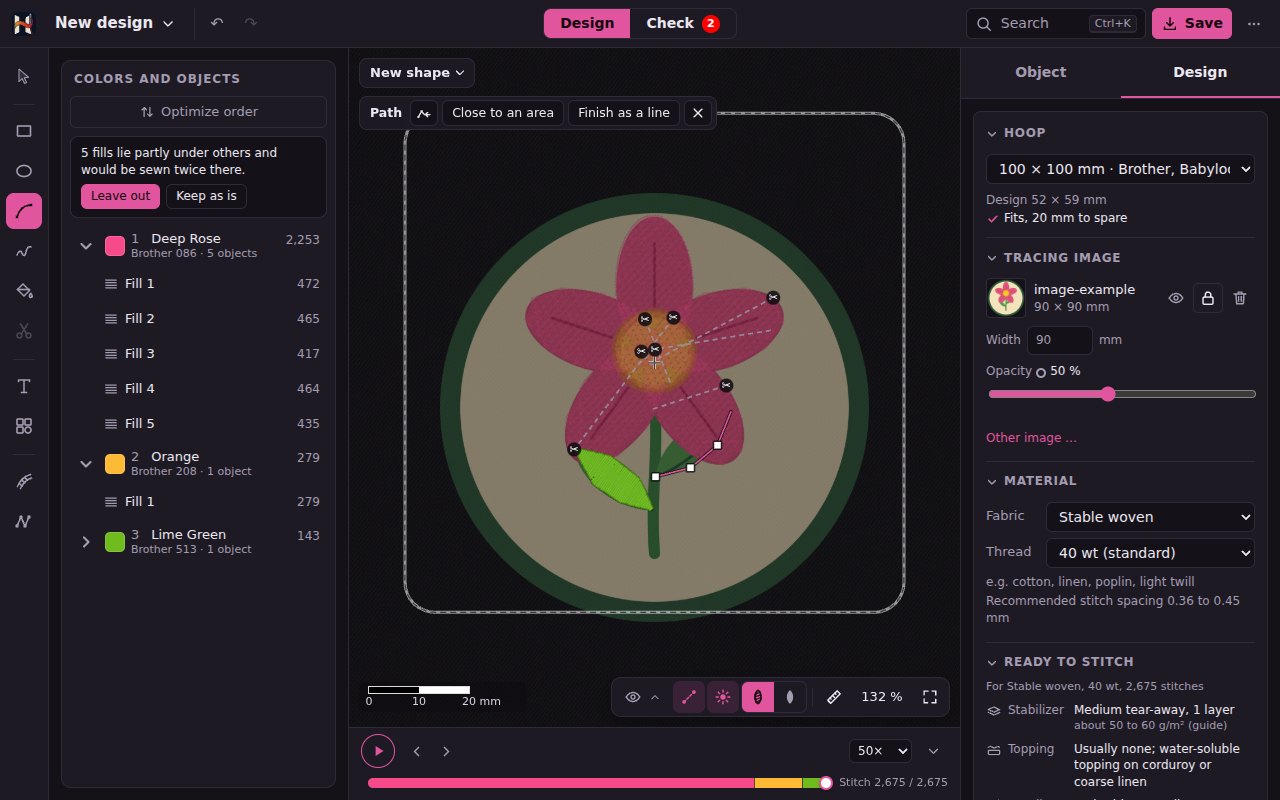The image size is (1280, 800).
Task: Select the Text tool
Action: click(24, 386)
